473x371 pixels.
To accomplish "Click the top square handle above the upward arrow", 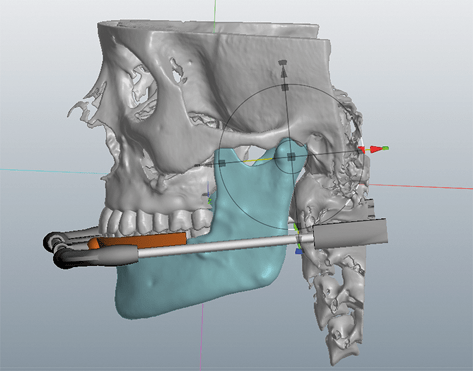I will (283, 62).
